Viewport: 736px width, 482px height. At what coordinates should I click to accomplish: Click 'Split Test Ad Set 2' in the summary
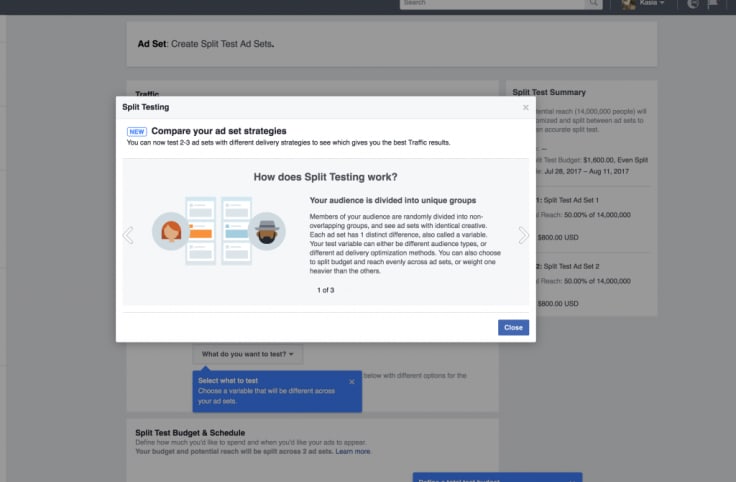571,266
